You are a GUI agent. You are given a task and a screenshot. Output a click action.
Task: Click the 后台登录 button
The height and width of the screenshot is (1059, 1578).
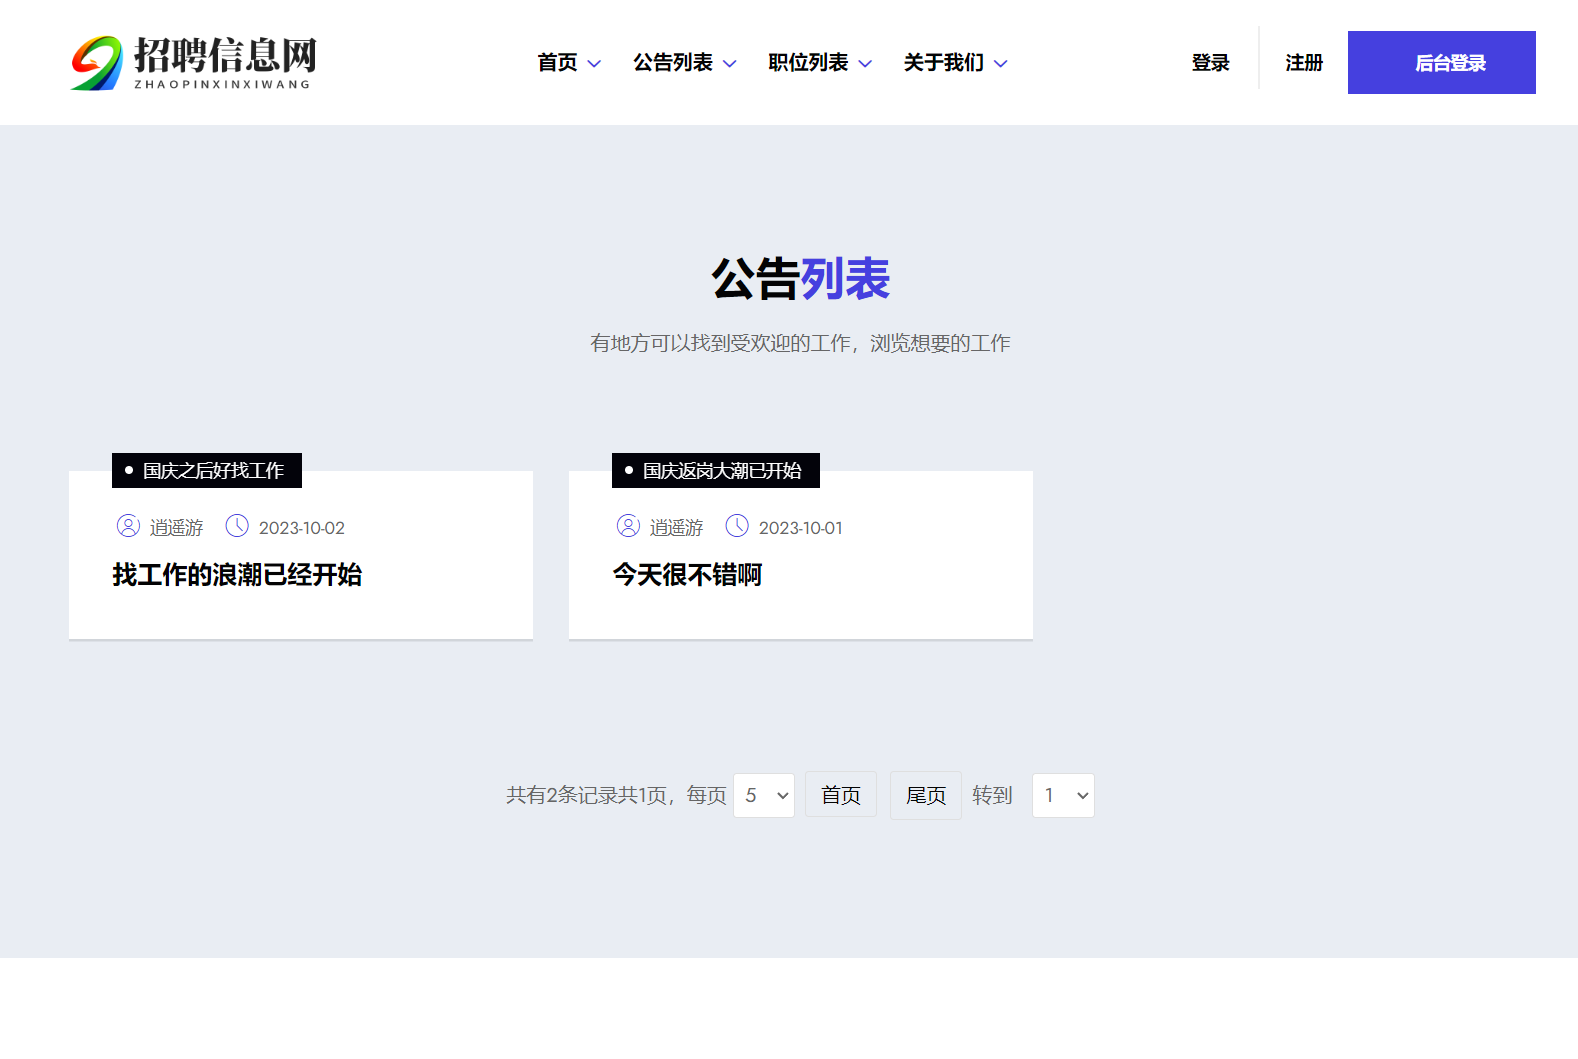(1442, 63)
